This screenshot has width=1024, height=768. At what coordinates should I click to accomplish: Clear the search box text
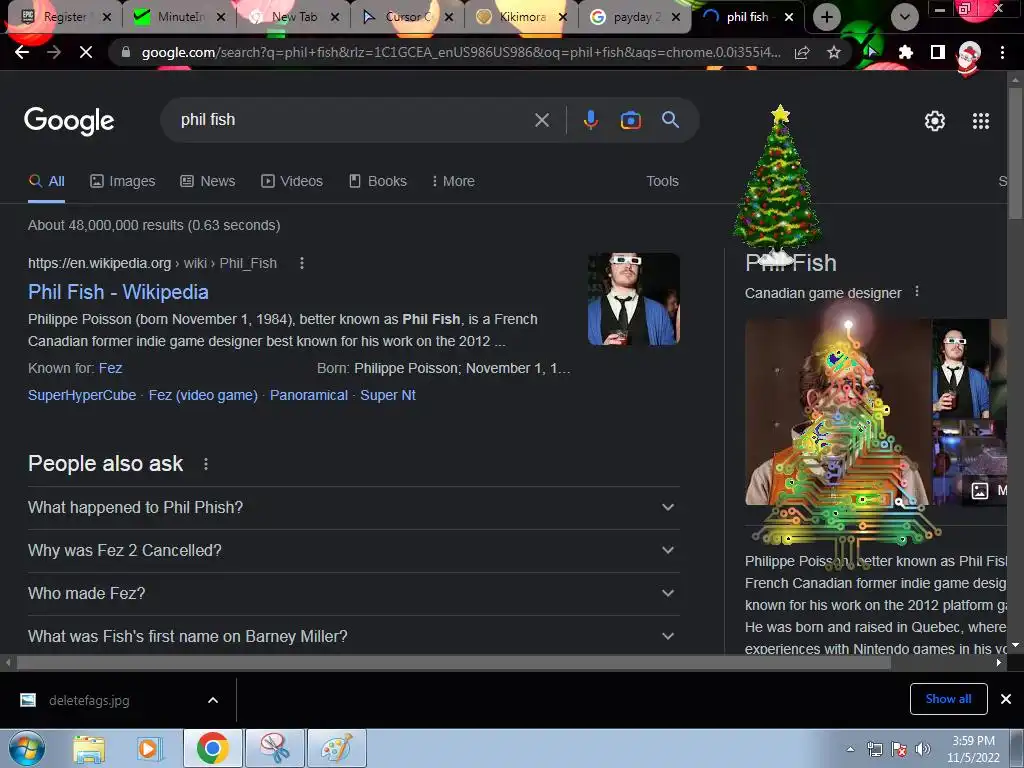tap(542, 120)
